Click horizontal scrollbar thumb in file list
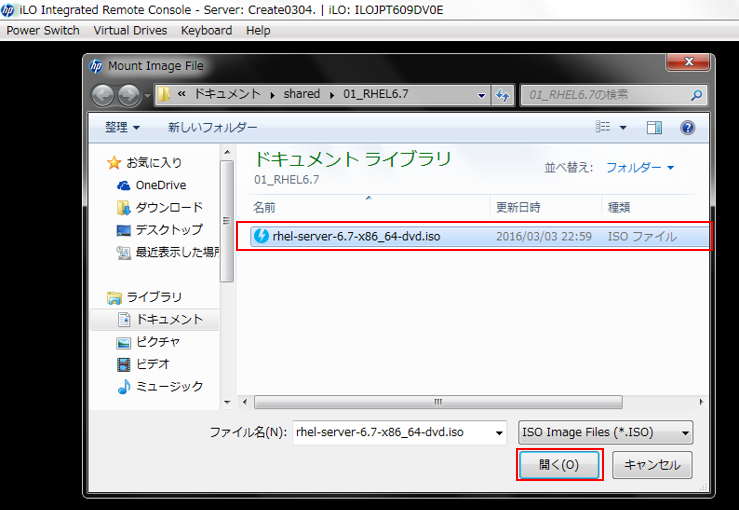Screen dimensions: 739x510 [x=438, y=402]
